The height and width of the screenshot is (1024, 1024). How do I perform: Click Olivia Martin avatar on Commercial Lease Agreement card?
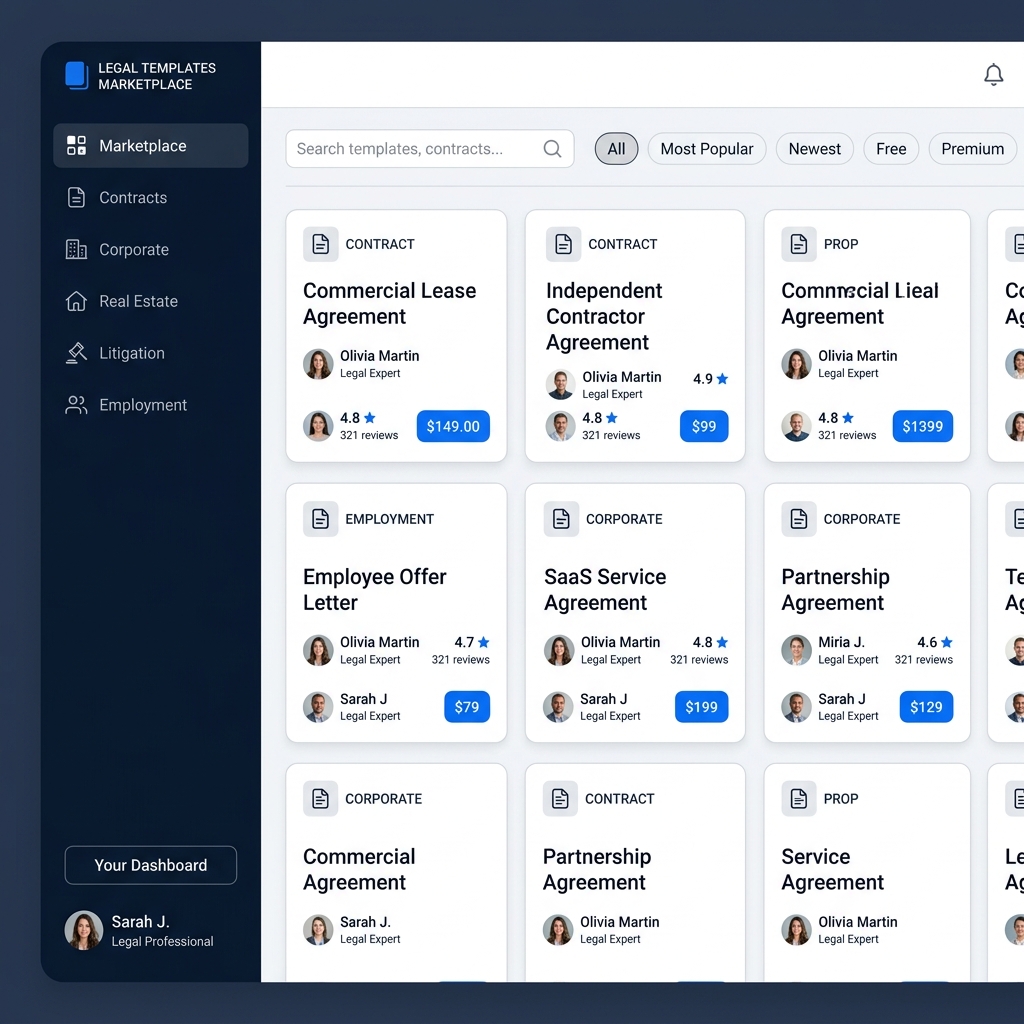(x=318, y=364)
